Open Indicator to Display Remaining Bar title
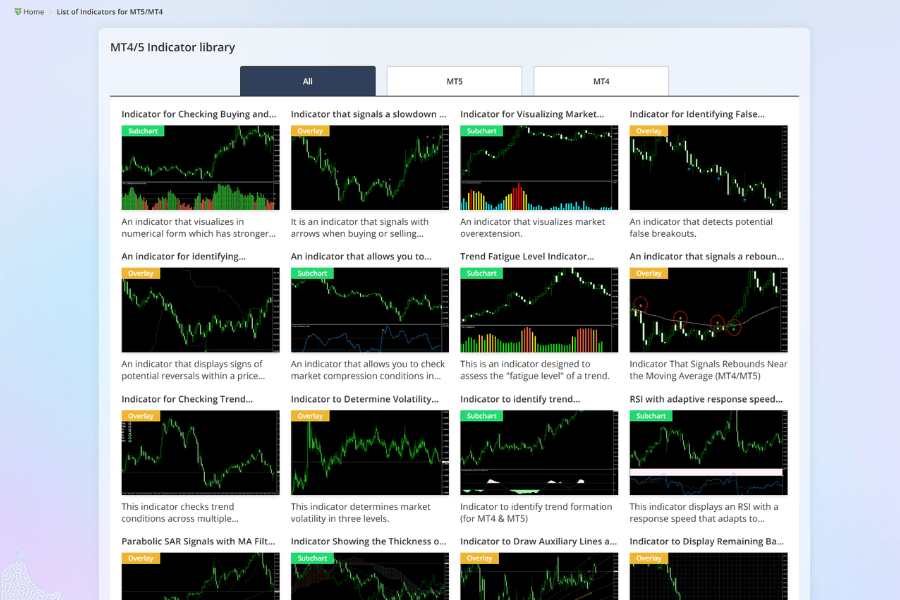 tap(707, 541)
